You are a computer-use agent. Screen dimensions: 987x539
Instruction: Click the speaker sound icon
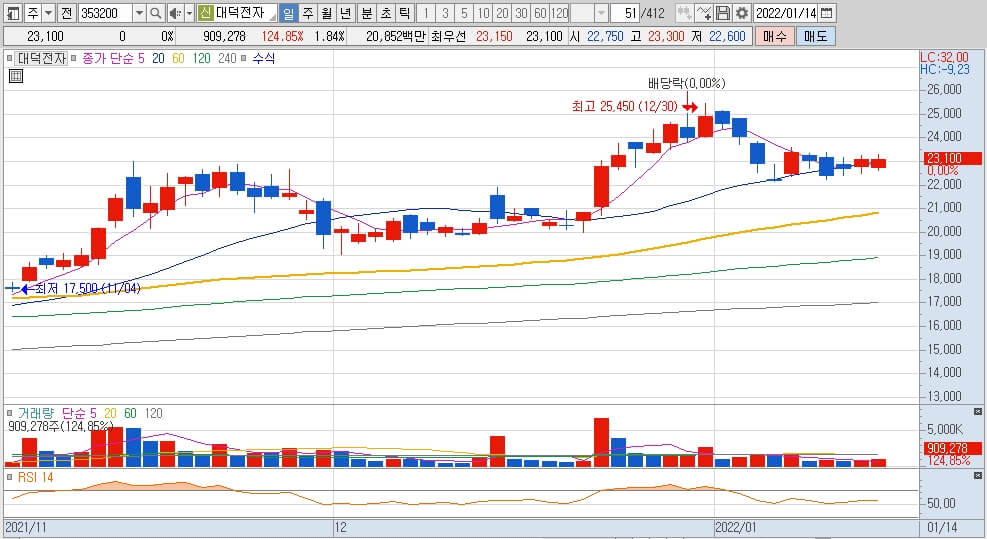pos(176,13)
